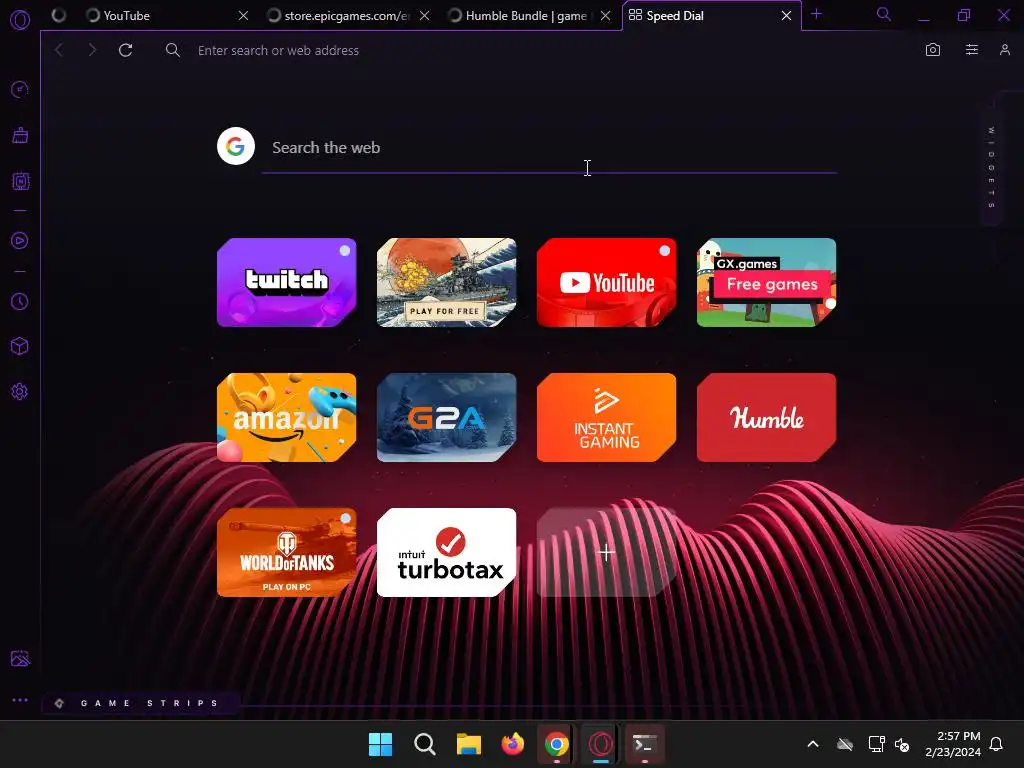Open the Play For Free warship tile

(447, 282)
